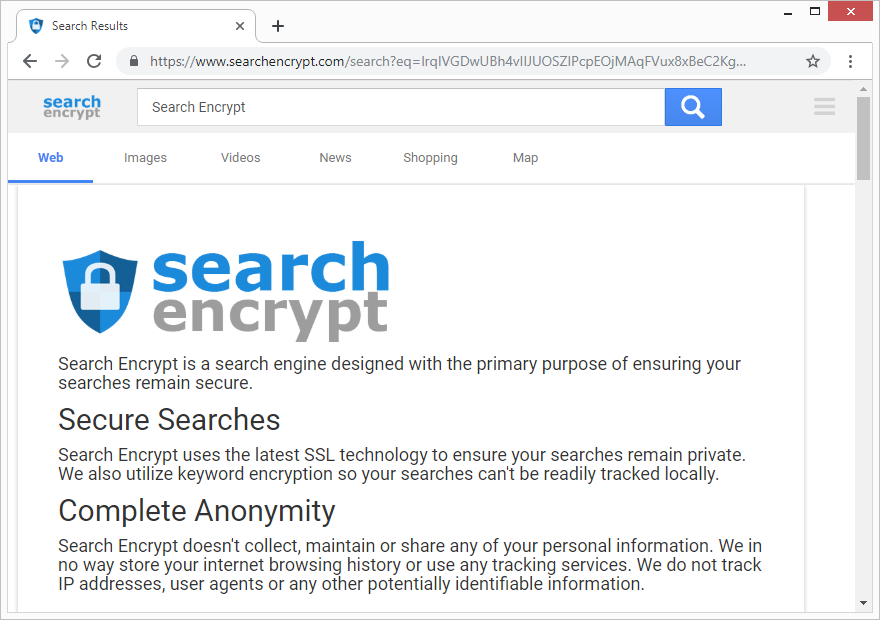Open the hamburger menu beside the search bar
This screenshot has height=620, width=880.
824,106
